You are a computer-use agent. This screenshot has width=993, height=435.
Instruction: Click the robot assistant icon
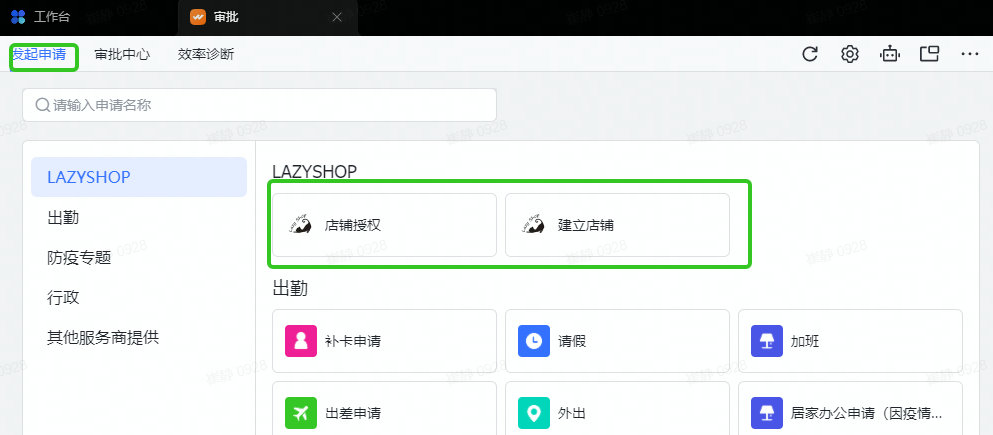(890, 54)
